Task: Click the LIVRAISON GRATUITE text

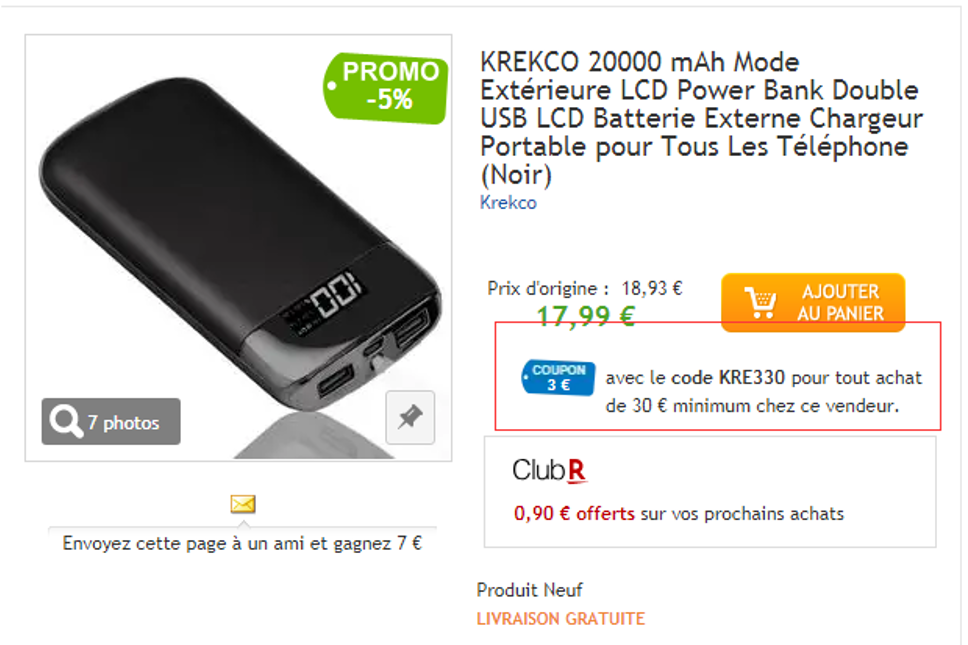Action: coord(561,618)
